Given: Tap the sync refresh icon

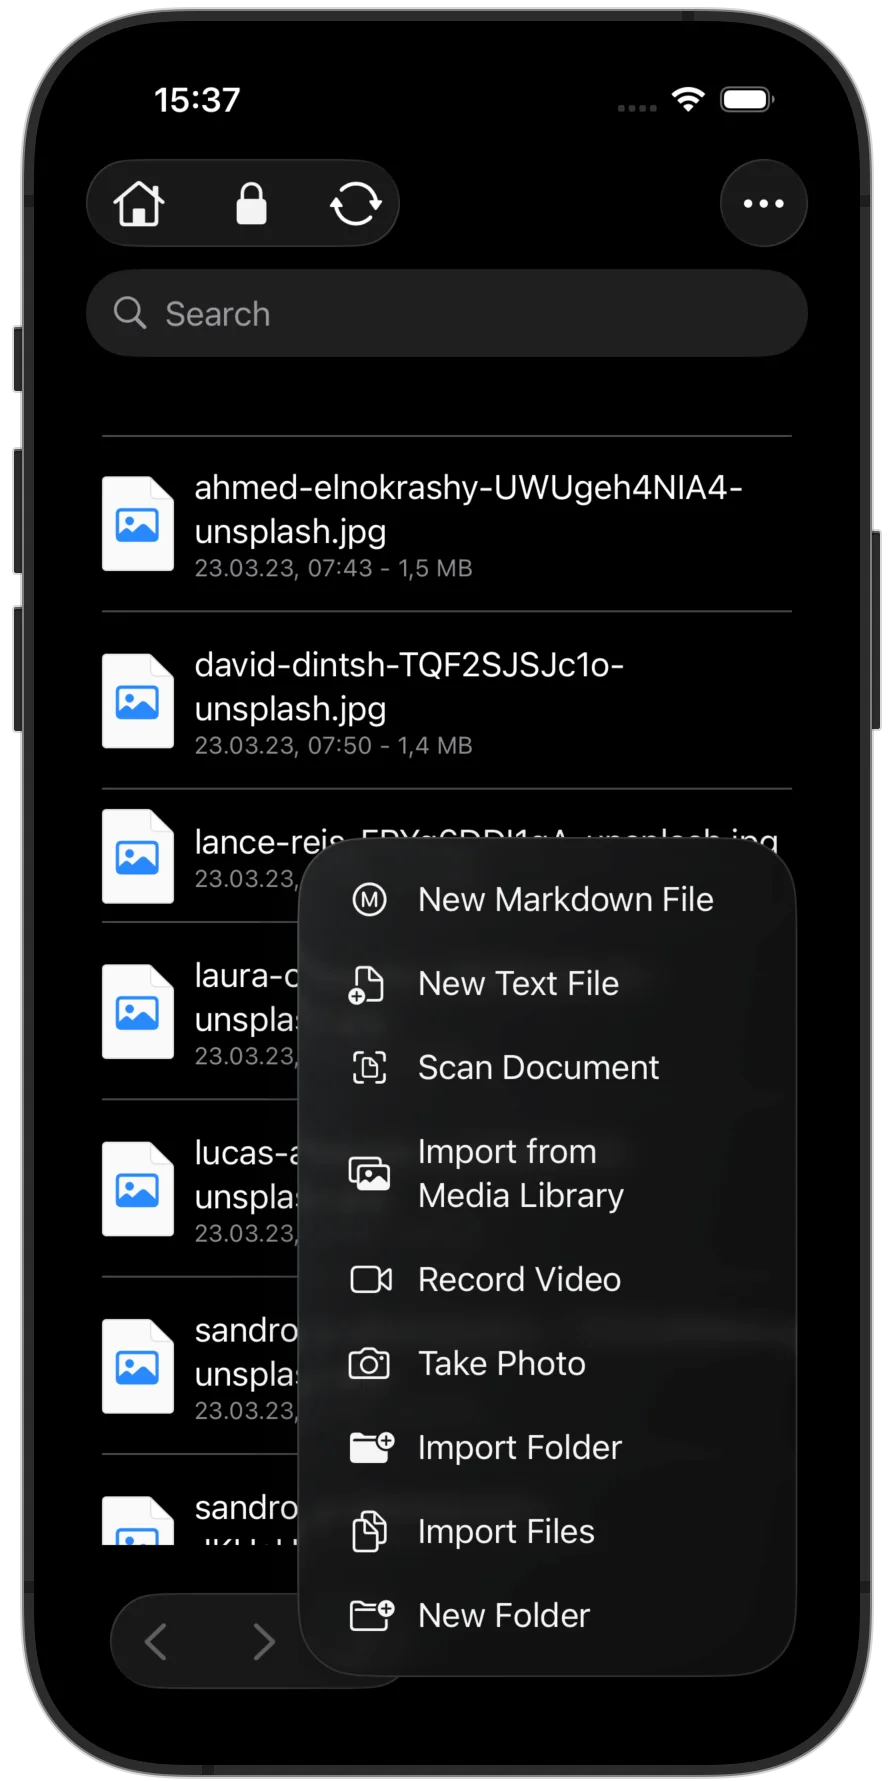Looking at the screenshot, I should click(x=355, y=204).
